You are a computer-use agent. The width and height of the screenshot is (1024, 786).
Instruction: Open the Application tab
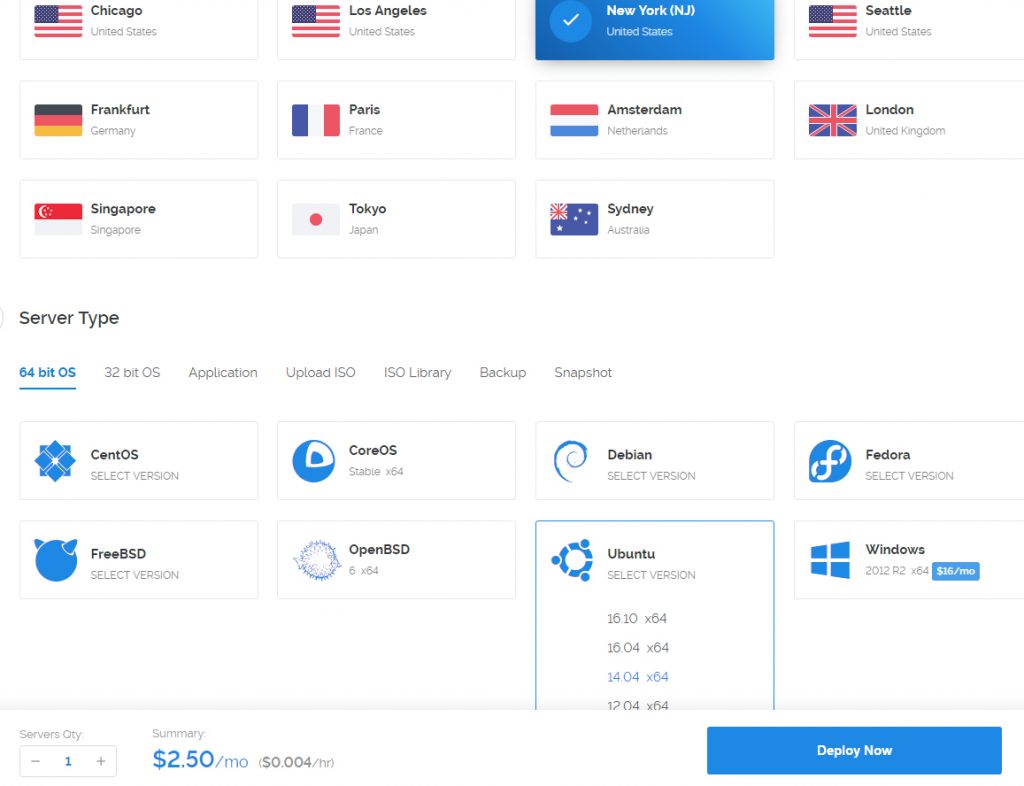coord(223,373)
